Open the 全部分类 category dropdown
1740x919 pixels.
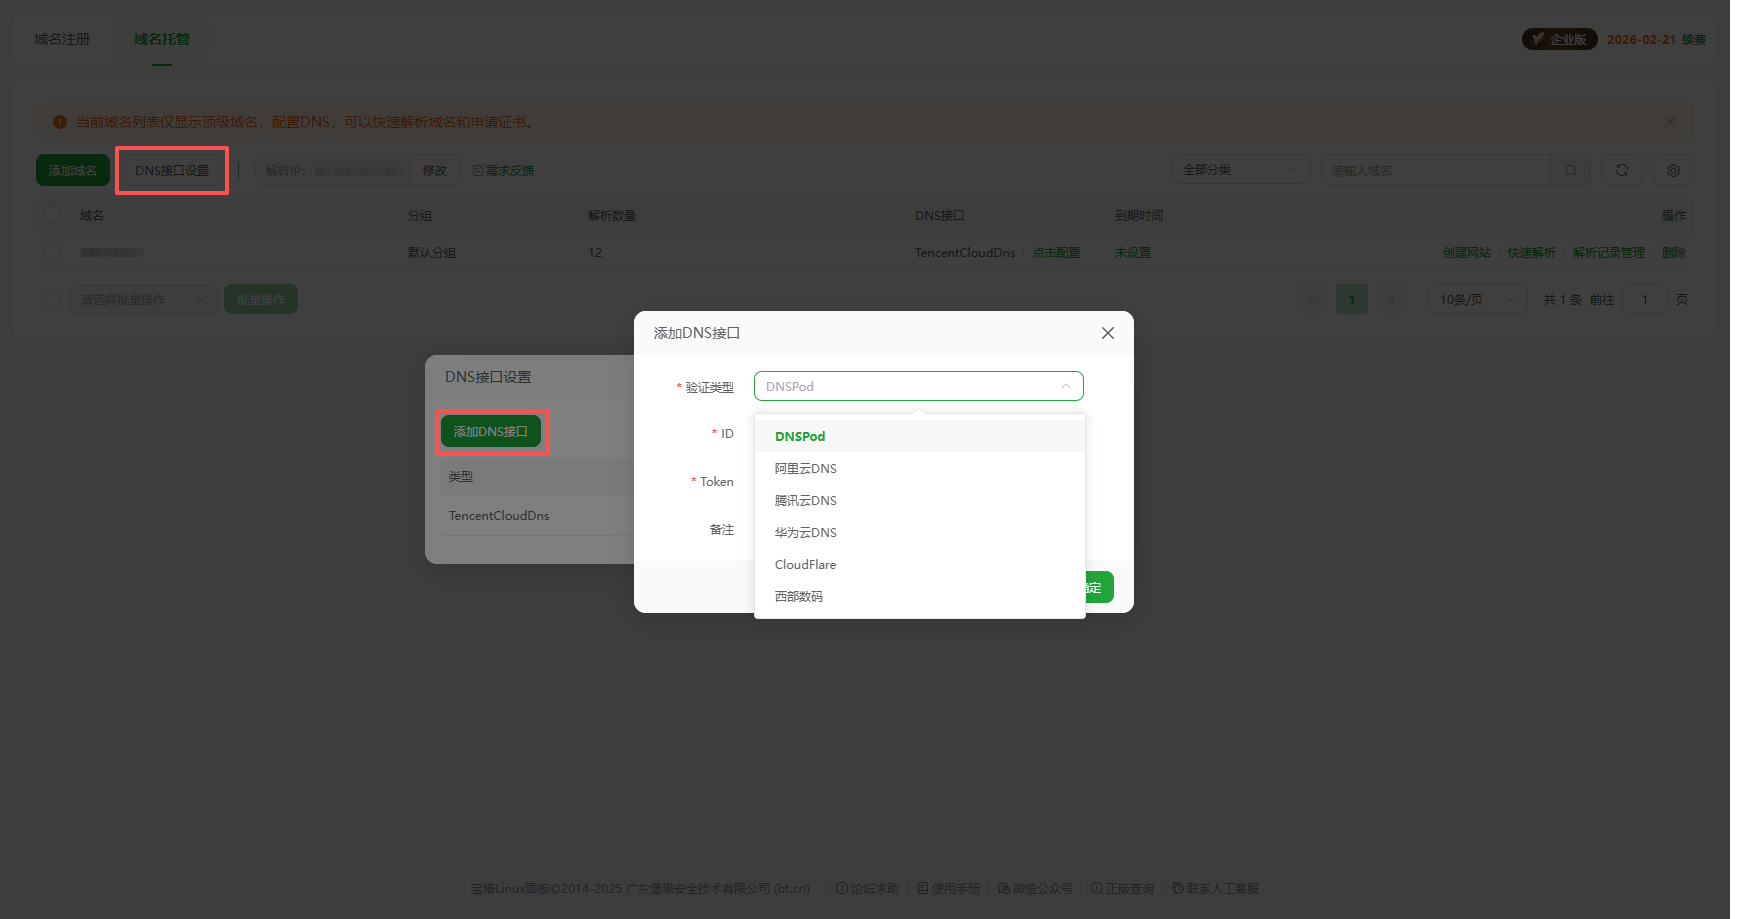(x=1239, y=170)
